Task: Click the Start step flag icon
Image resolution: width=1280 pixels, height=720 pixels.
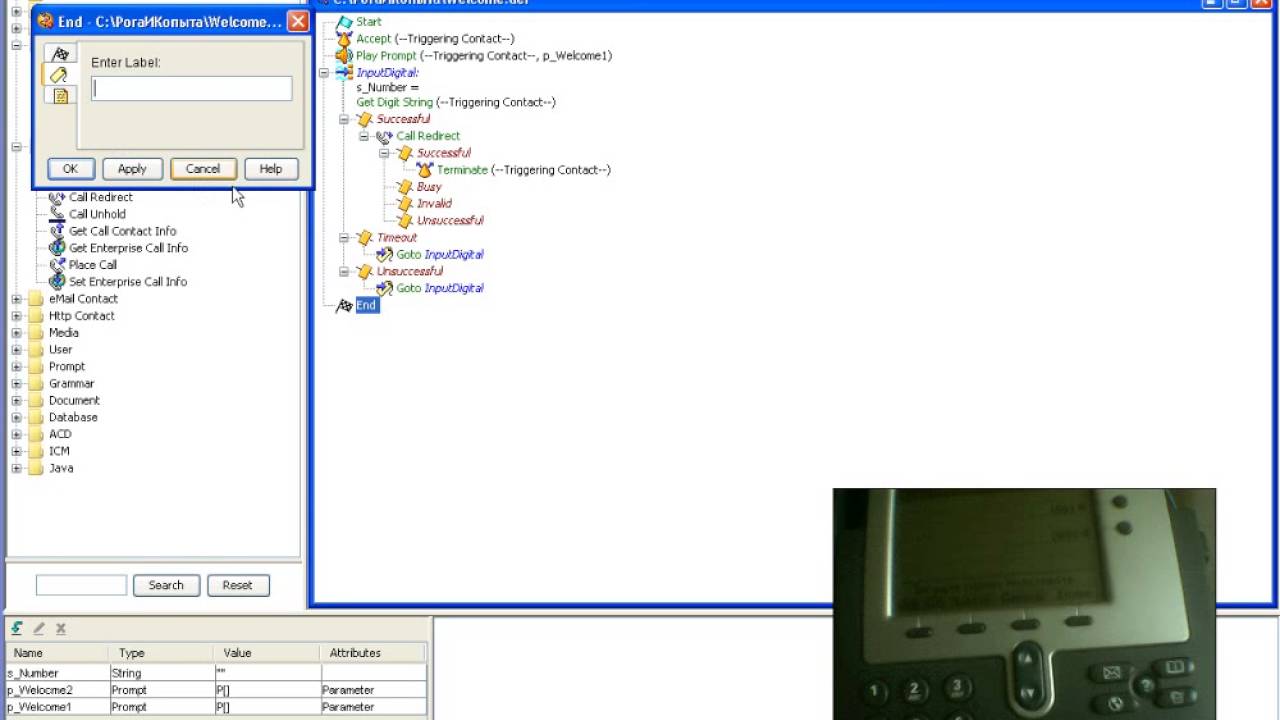Action: point(344,22)
